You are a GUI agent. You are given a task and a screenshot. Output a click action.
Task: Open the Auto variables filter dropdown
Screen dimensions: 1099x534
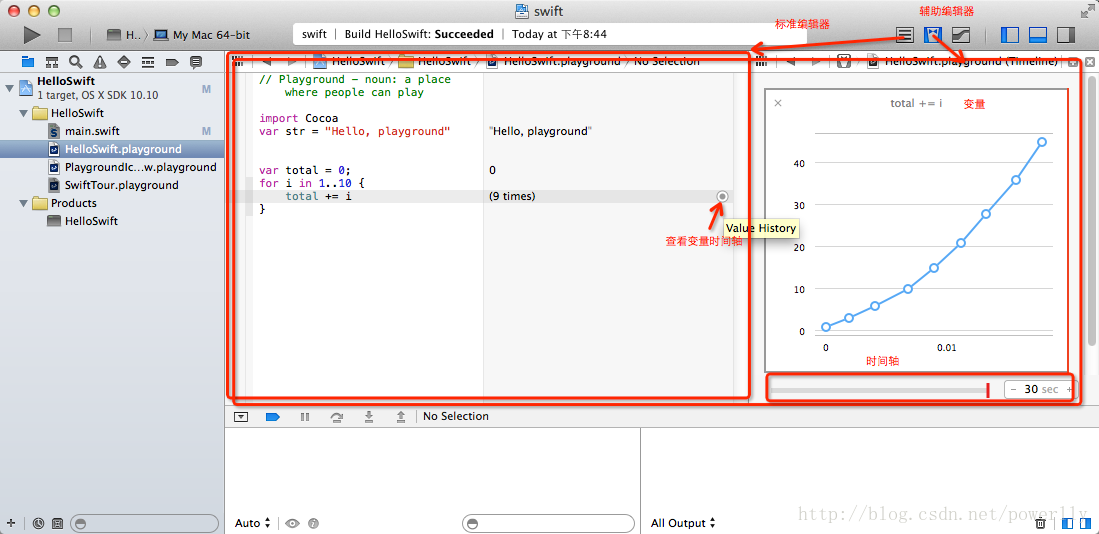coord(253,523)
